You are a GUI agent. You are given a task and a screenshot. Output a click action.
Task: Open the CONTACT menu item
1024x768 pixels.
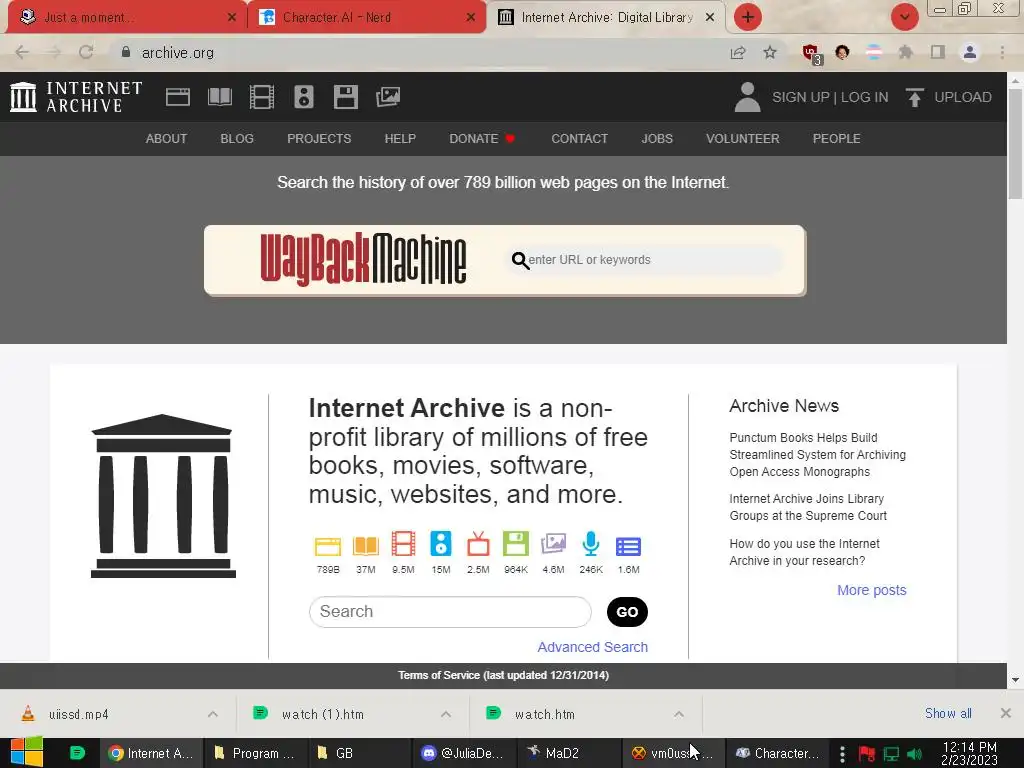pyautogui.click(x=579, y=138)
